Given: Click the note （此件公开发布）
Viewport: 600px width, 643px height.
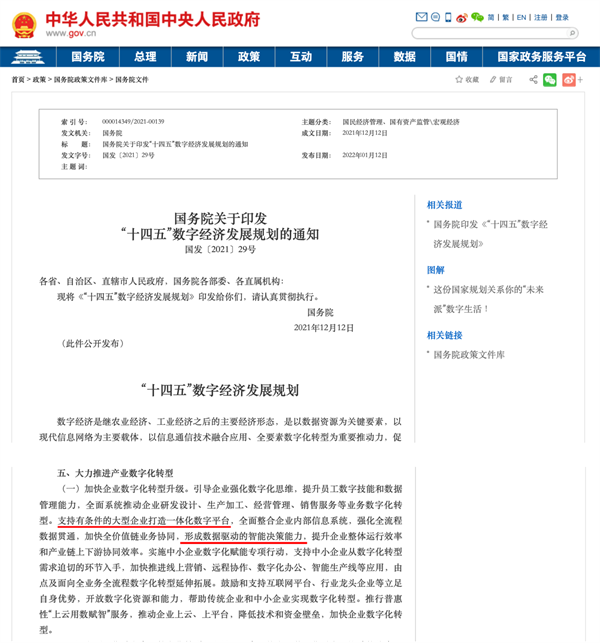Looking at the screenshot, I should click(x=93, y=343).
